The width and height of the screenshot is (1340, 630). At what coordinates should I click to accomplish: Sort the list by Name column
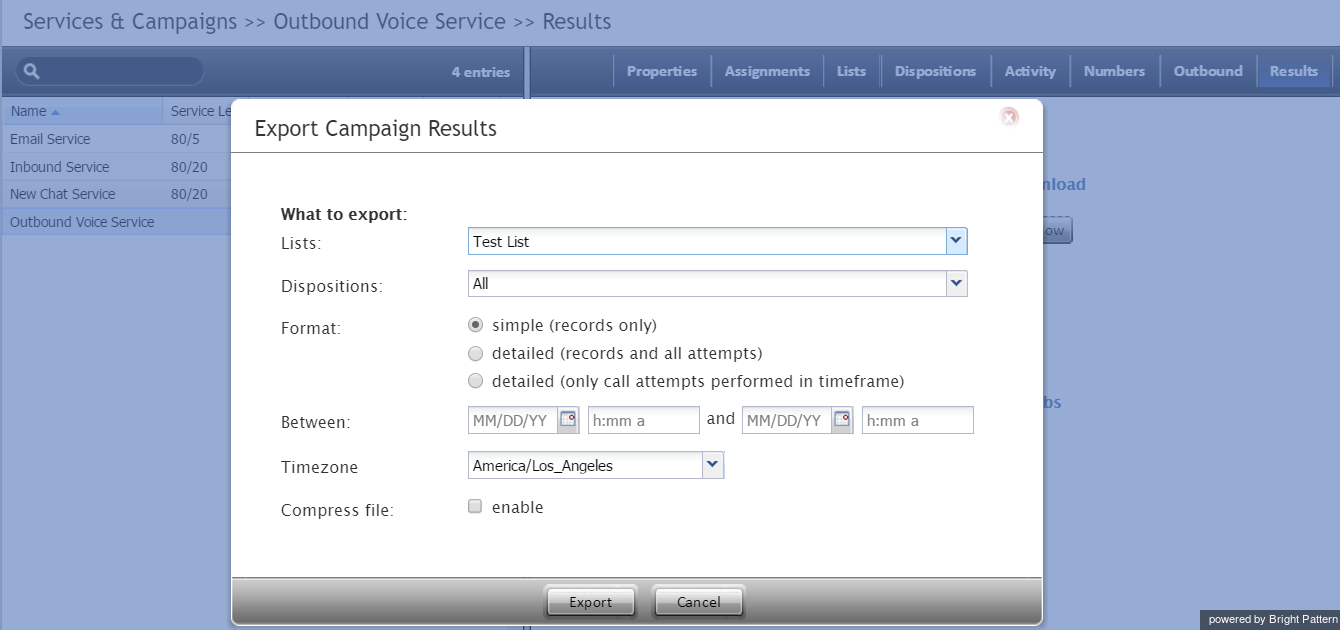[35, 111]
